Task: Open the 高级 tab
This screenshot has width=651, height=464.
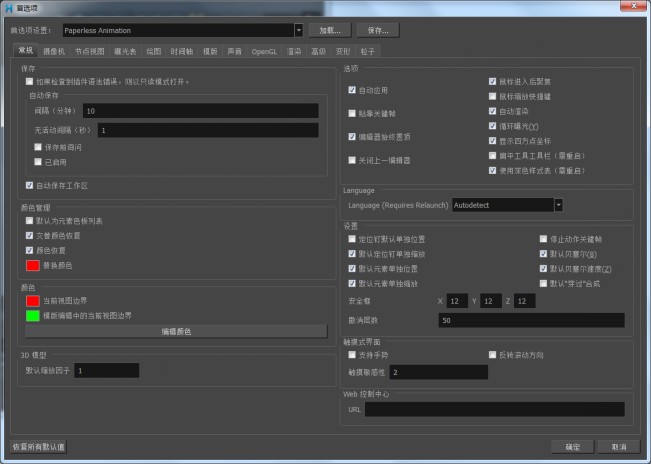Action: click(318, 51)
